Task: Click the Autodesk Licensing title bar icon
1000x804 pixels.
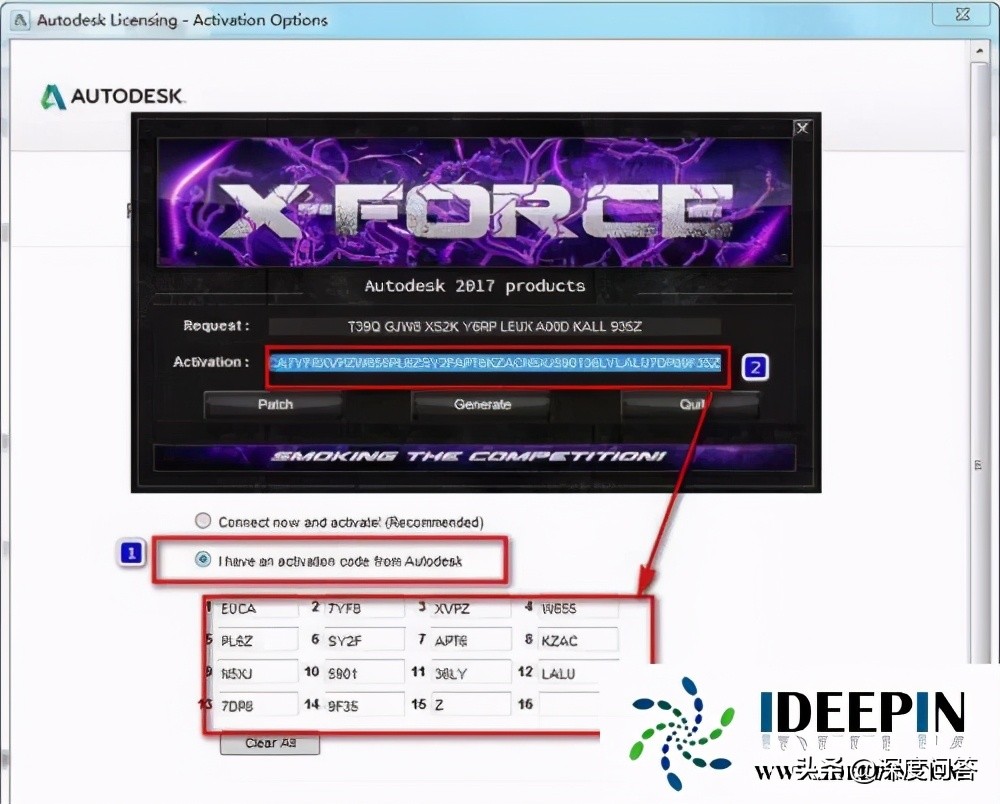Action: pyautogui.click(x=20, y=20)
